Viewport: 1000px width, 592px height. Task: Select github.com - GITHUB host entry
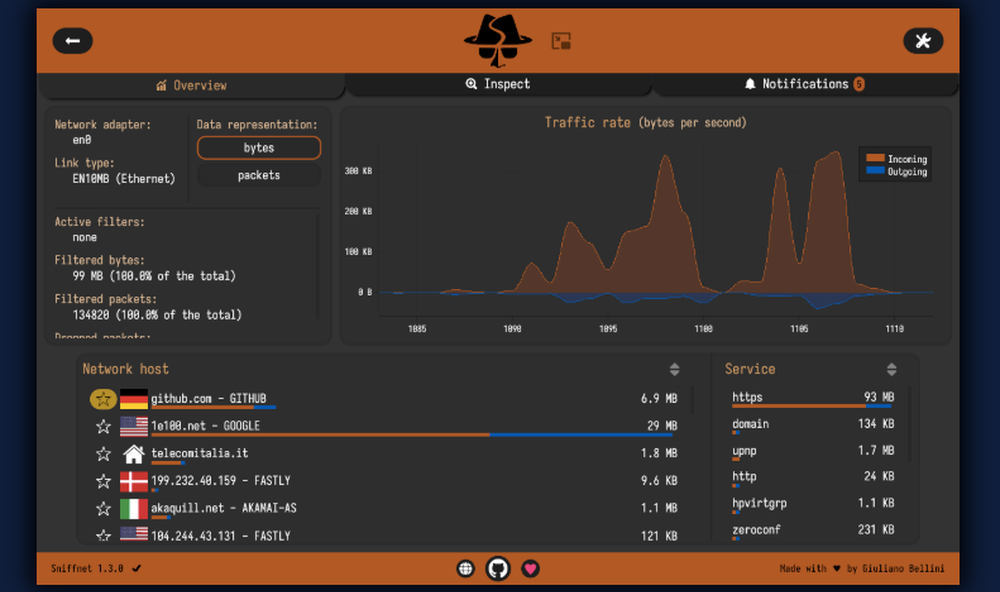[383, 399]
